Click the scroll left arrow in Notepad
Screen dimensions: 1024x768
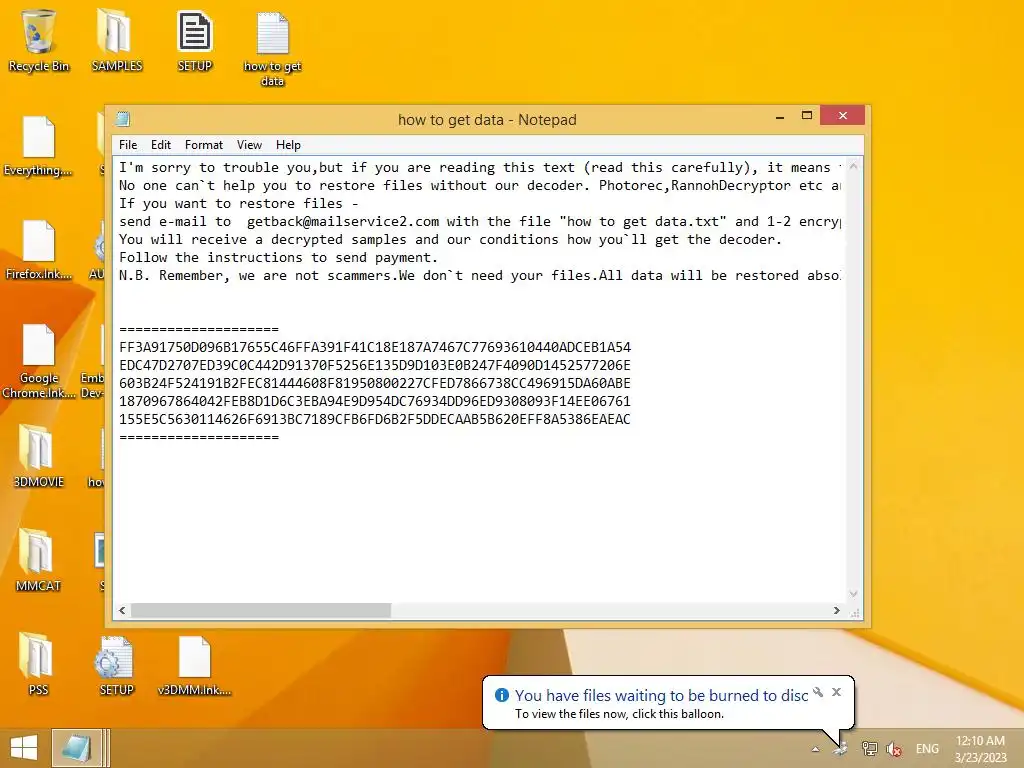122,611
